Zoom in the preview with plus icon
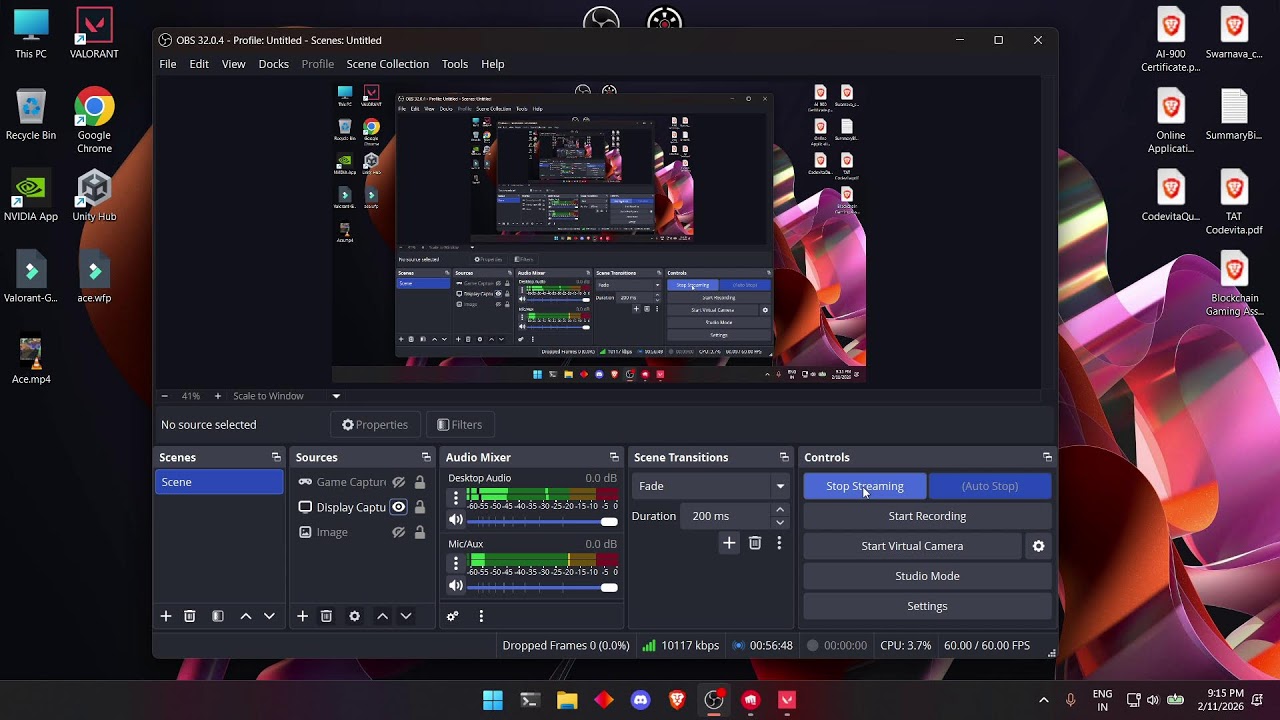Image resolution: width=1280 pixels, height=720 pixels. click(x=217, y=396)
